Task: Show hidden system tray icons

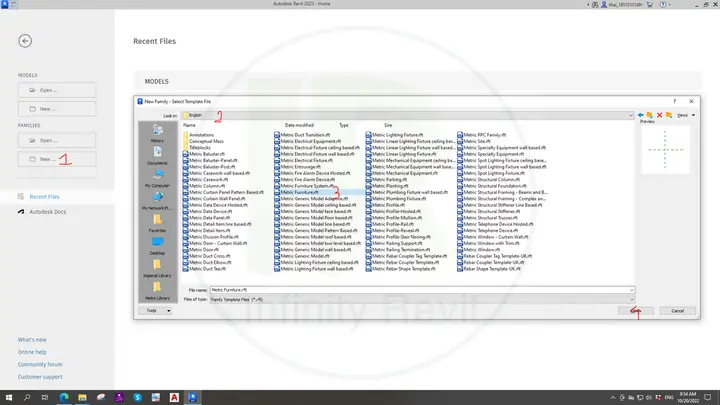Action: [613, 397]
